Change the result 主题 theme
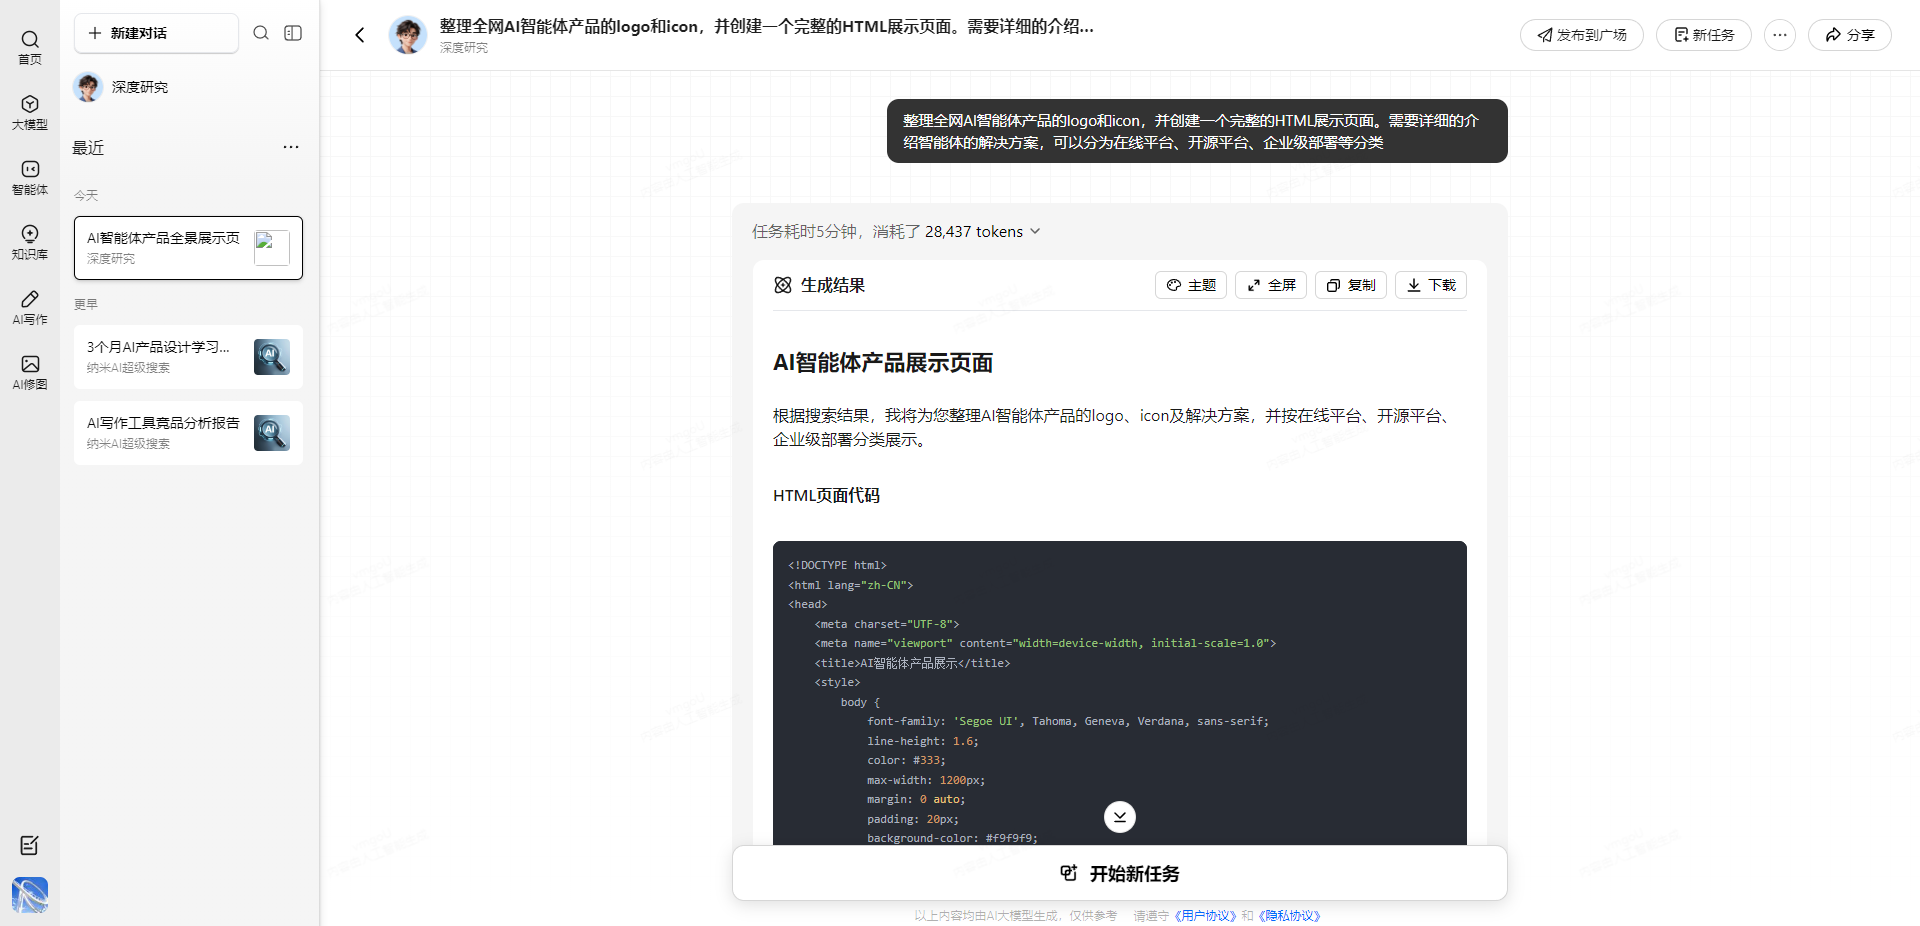Image resolution: width=1920 pixels, height=926 pixels. [x=1190, y=285]
